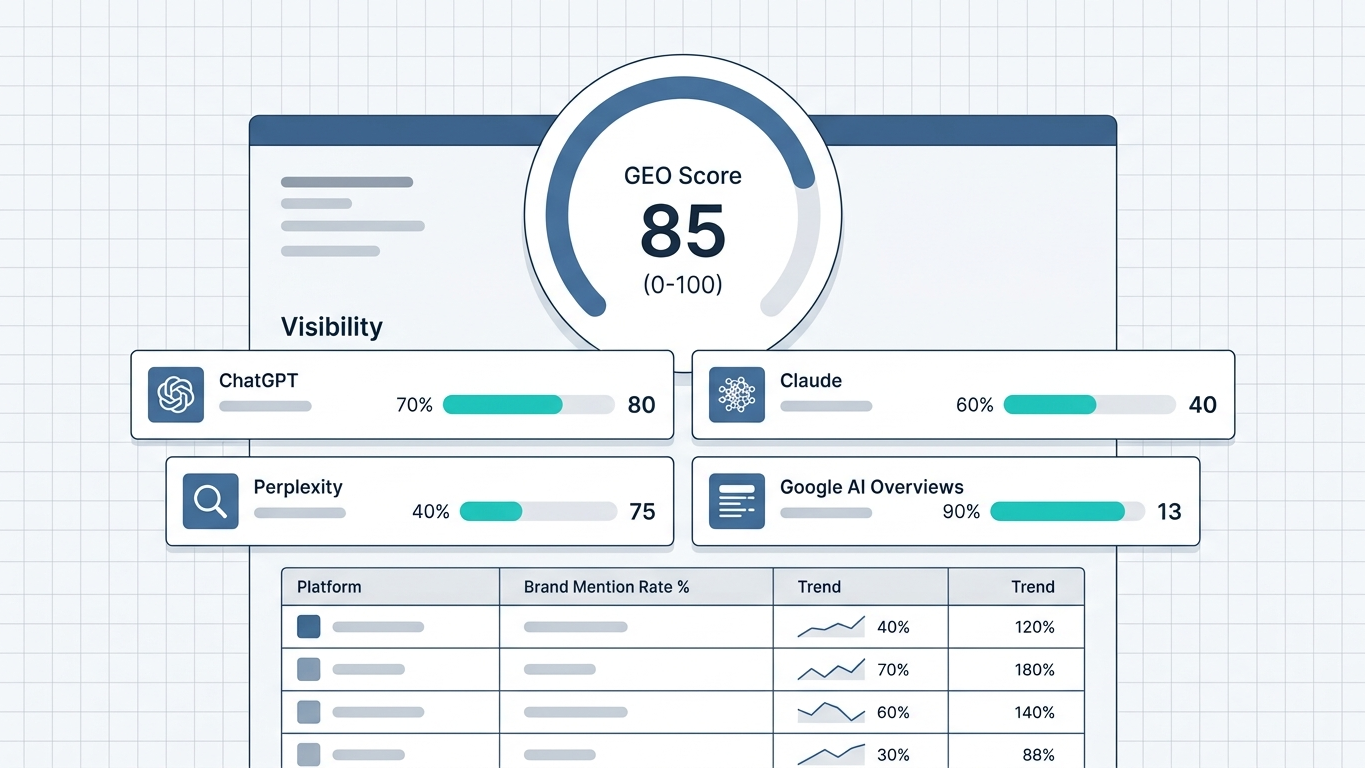Click the Perplexity score 75

pos(642,511)
